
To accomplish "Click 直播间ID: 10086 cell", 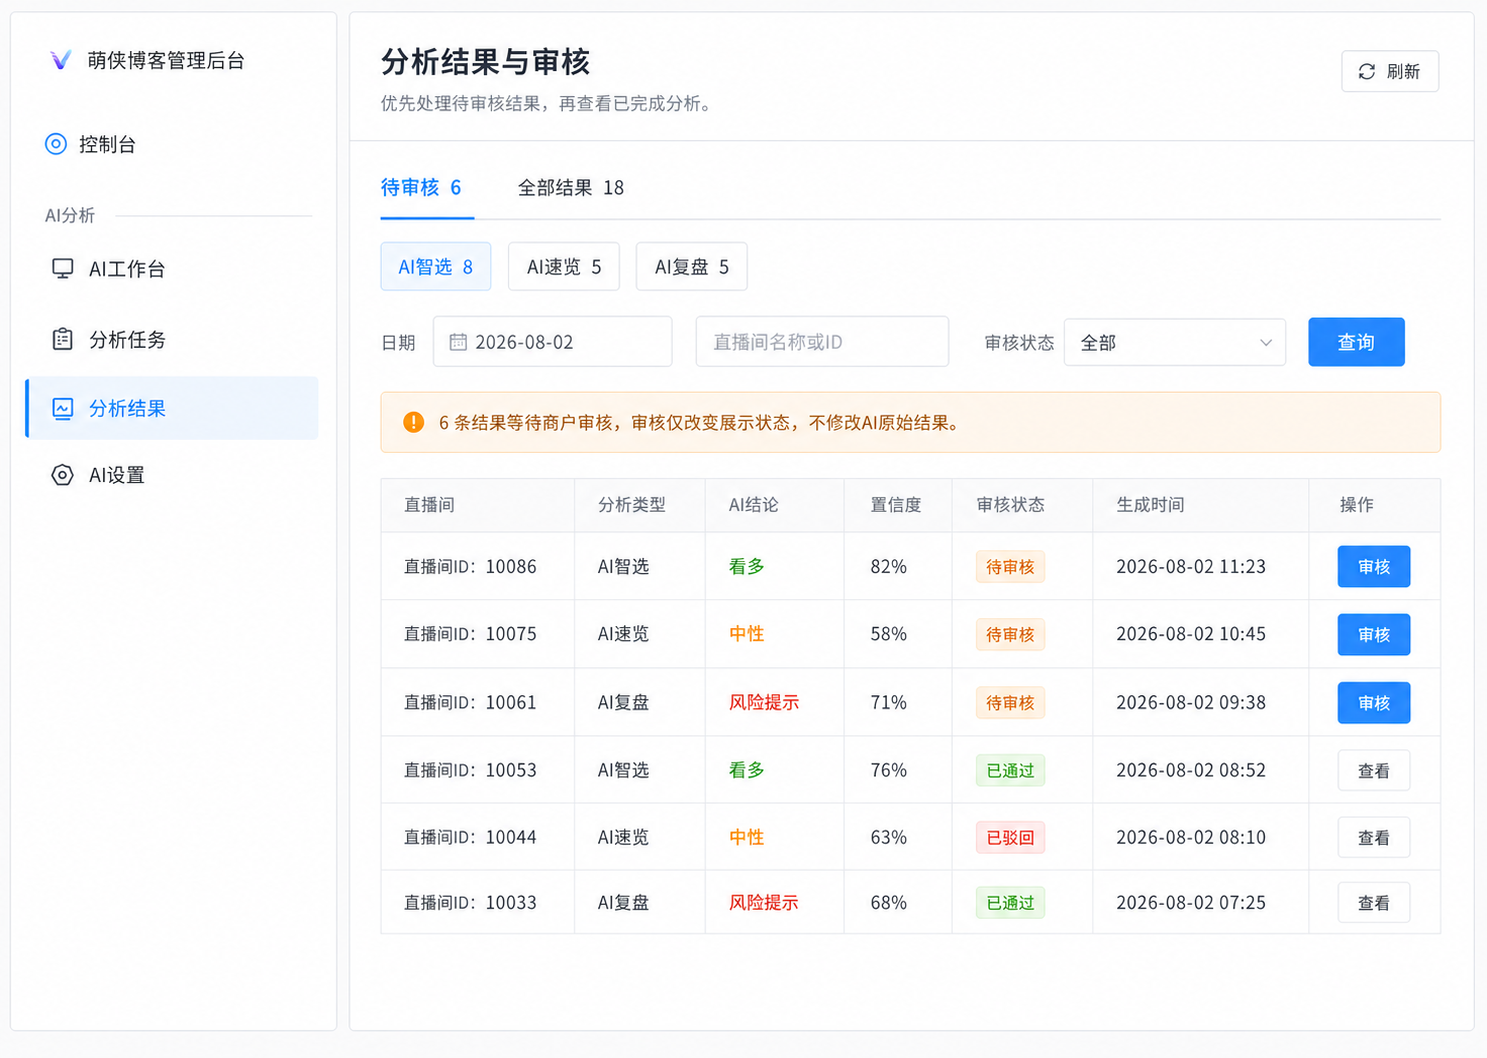I will [470, 567].
